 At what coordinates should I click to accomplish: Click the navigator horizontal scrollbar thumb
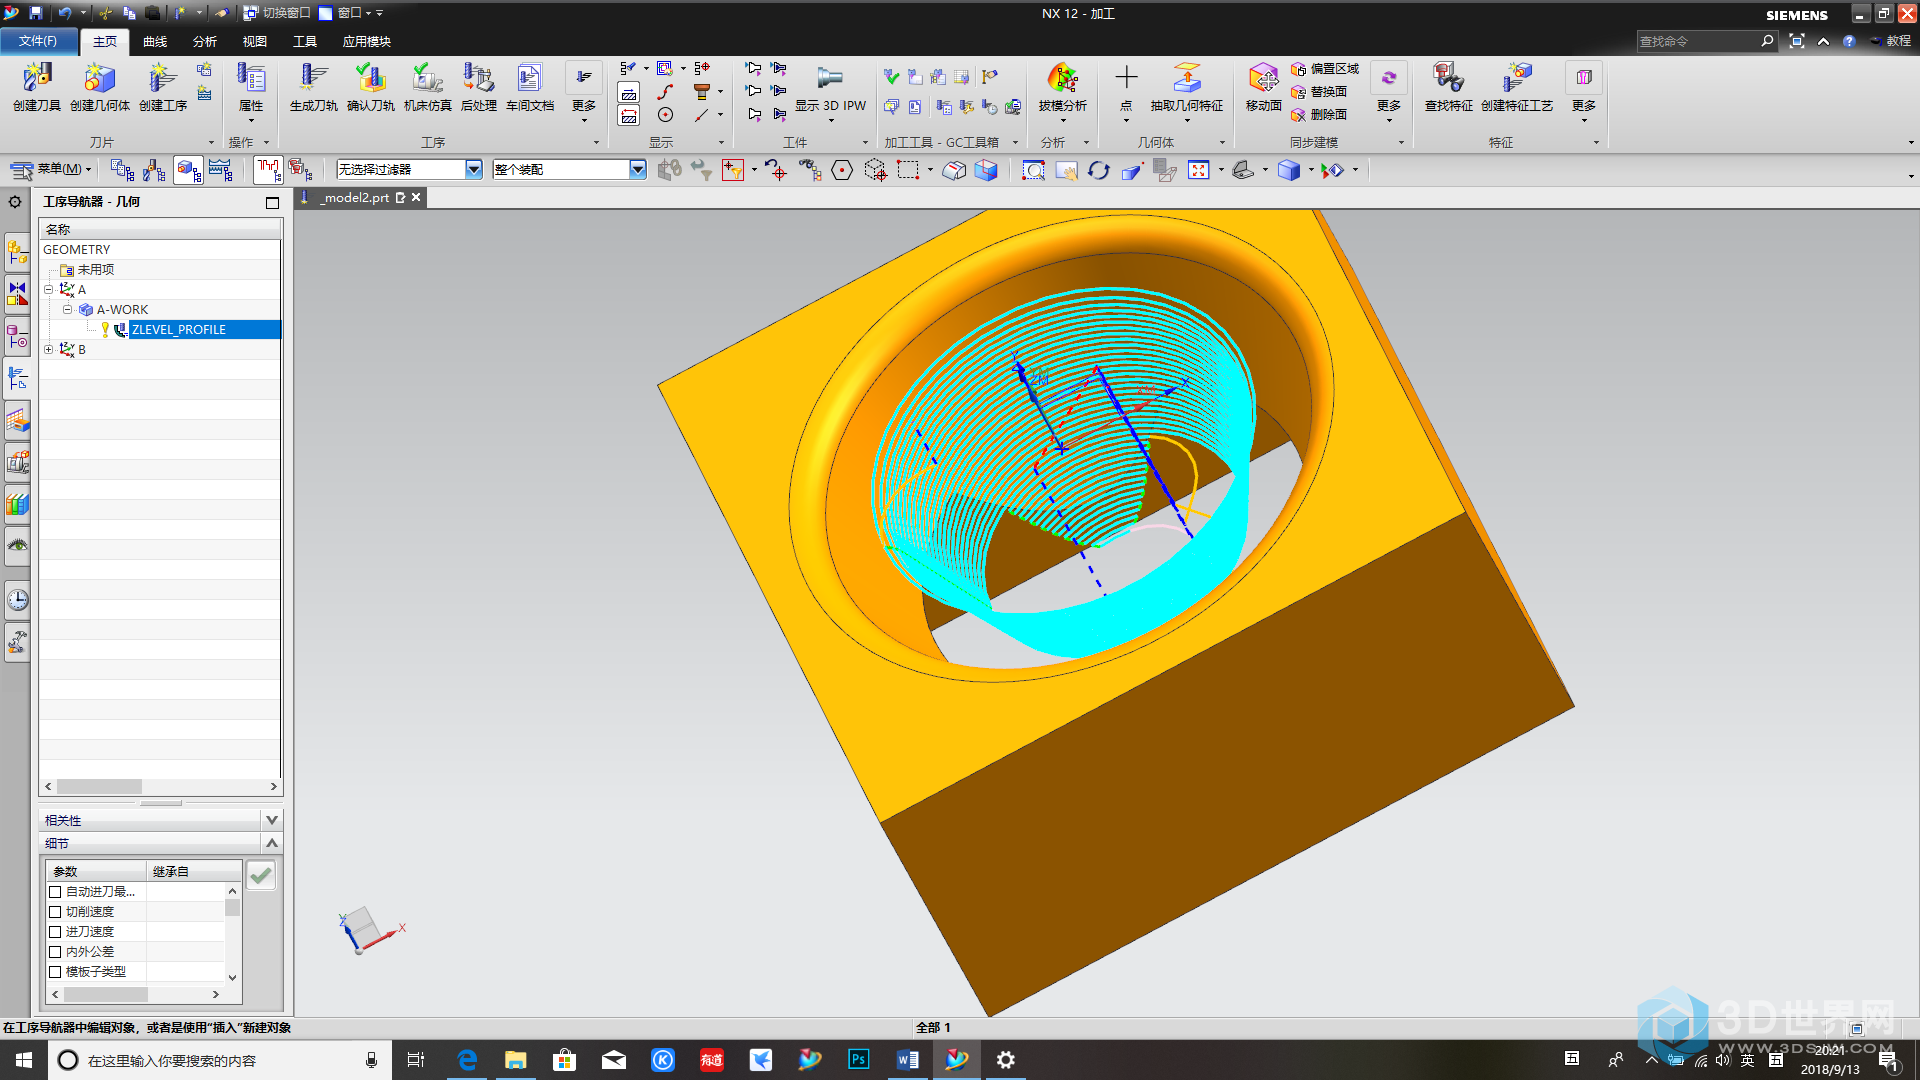(99, 787)
